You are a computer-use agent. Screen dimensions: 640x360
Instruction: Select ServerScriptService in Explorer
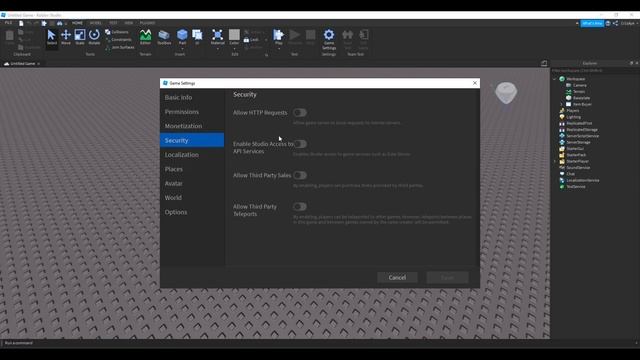click(x=579, y=136)
